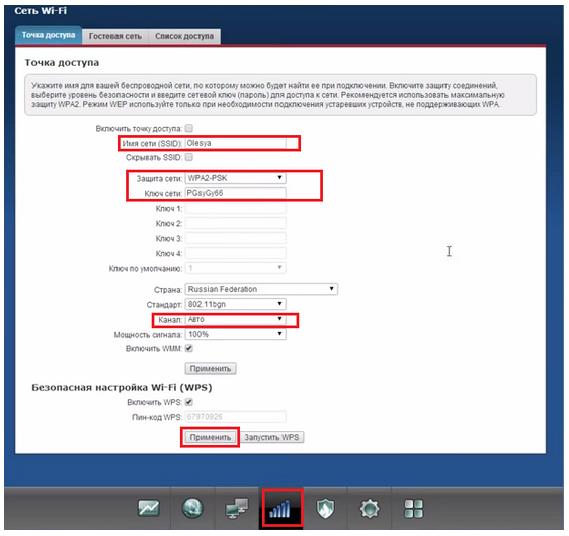Toggle the 'Скрывать SSID' checkbox

click(189, 157)
